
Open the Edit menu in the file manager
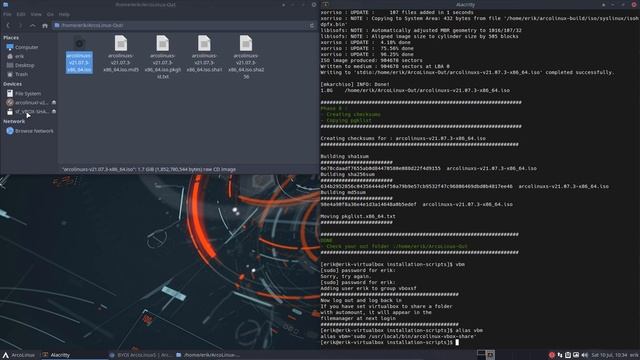[x=21, y=14]
